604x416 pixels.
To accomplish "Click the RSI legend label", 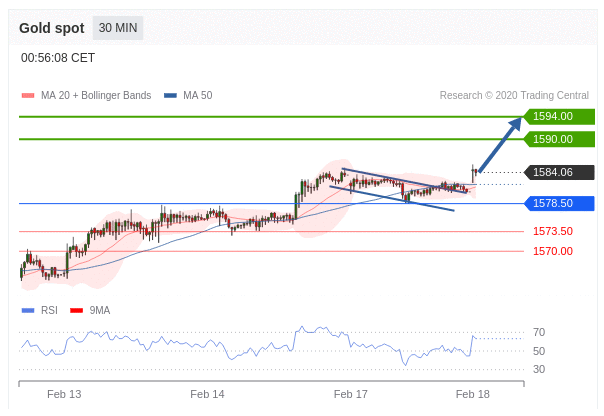I will [x=49, y=310].
